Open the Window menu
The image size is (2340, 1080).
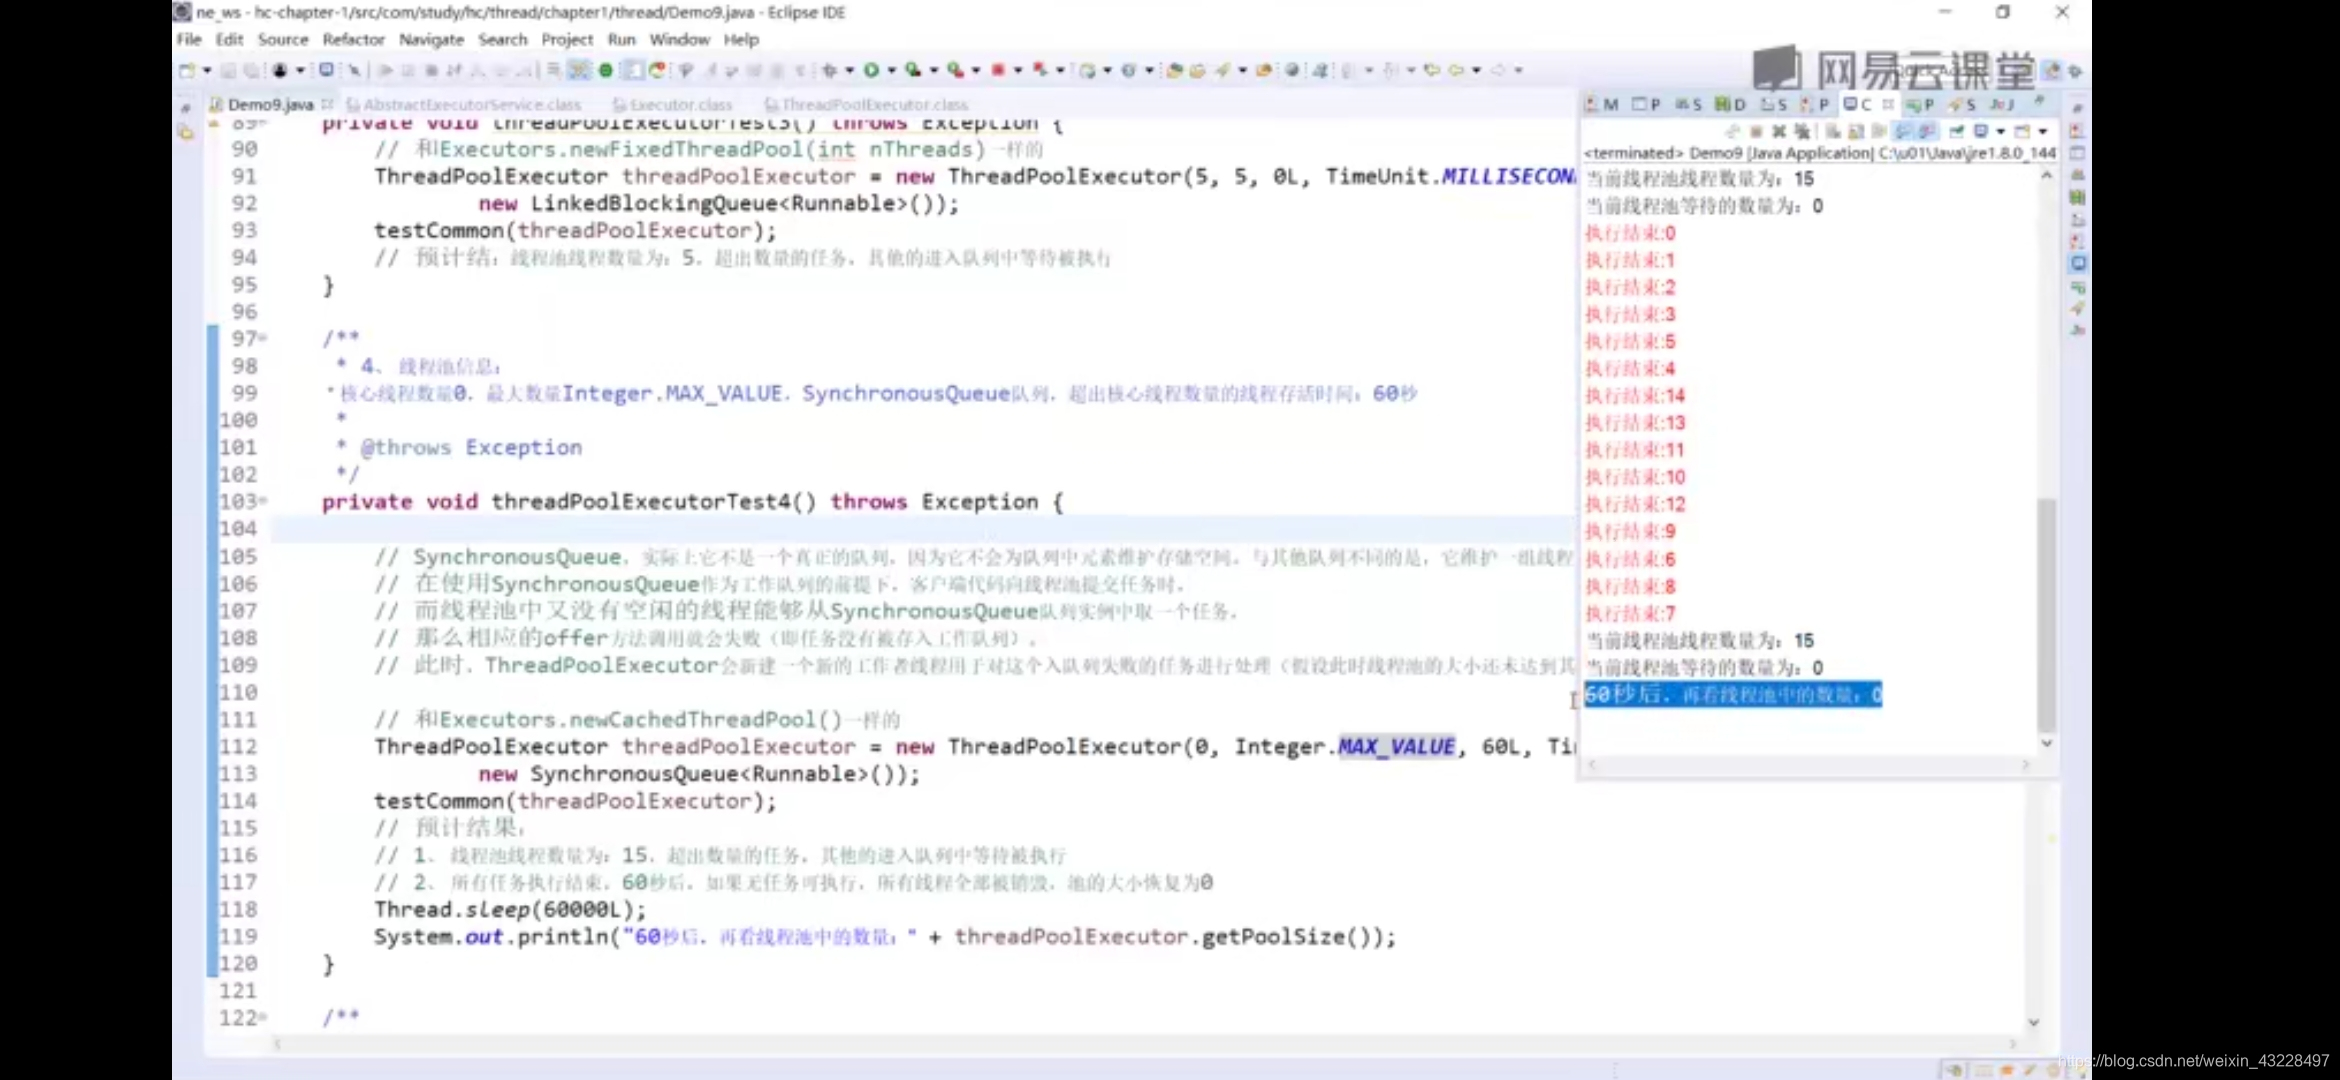click(679, 39)
